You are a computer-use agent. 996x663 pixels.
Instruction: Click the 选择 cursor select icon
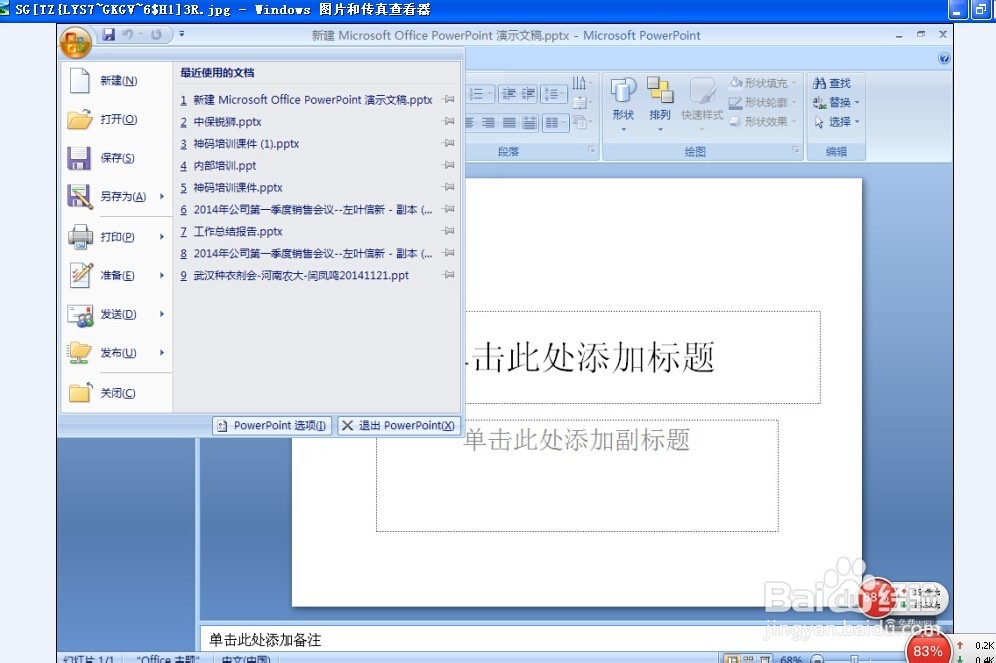pyautogui.click(x=819, y=121)
